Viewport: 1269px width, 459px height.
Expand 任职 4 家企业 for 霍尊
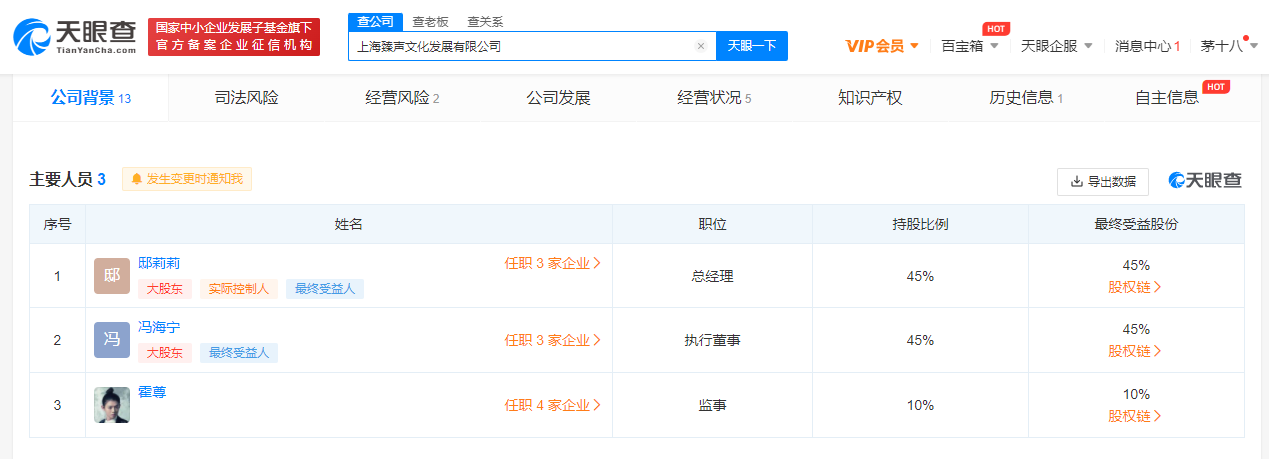click(553, 405)
